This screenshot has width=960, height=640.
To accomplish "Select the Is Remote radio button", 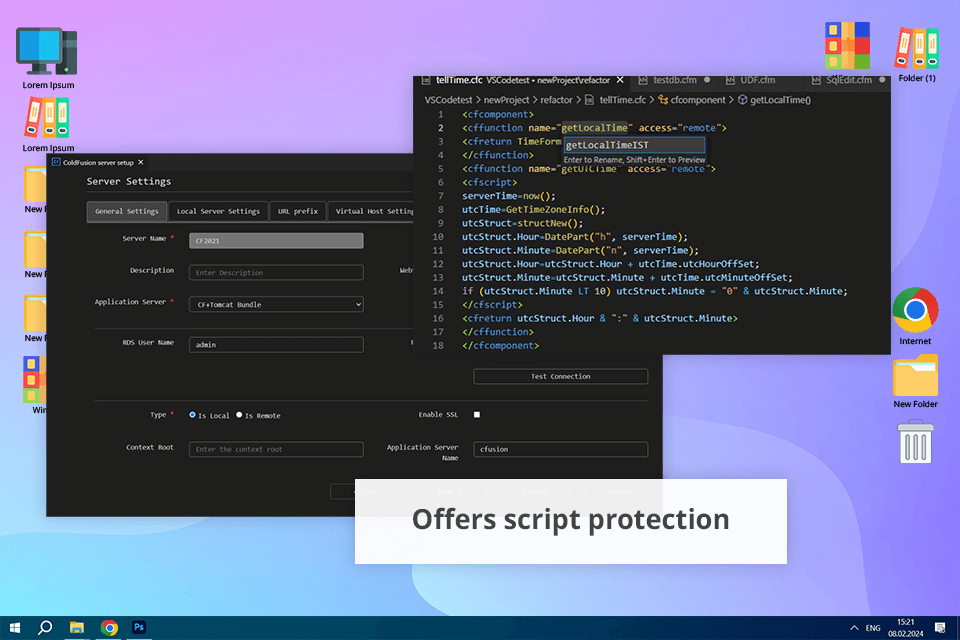I will tap(239, 415).
